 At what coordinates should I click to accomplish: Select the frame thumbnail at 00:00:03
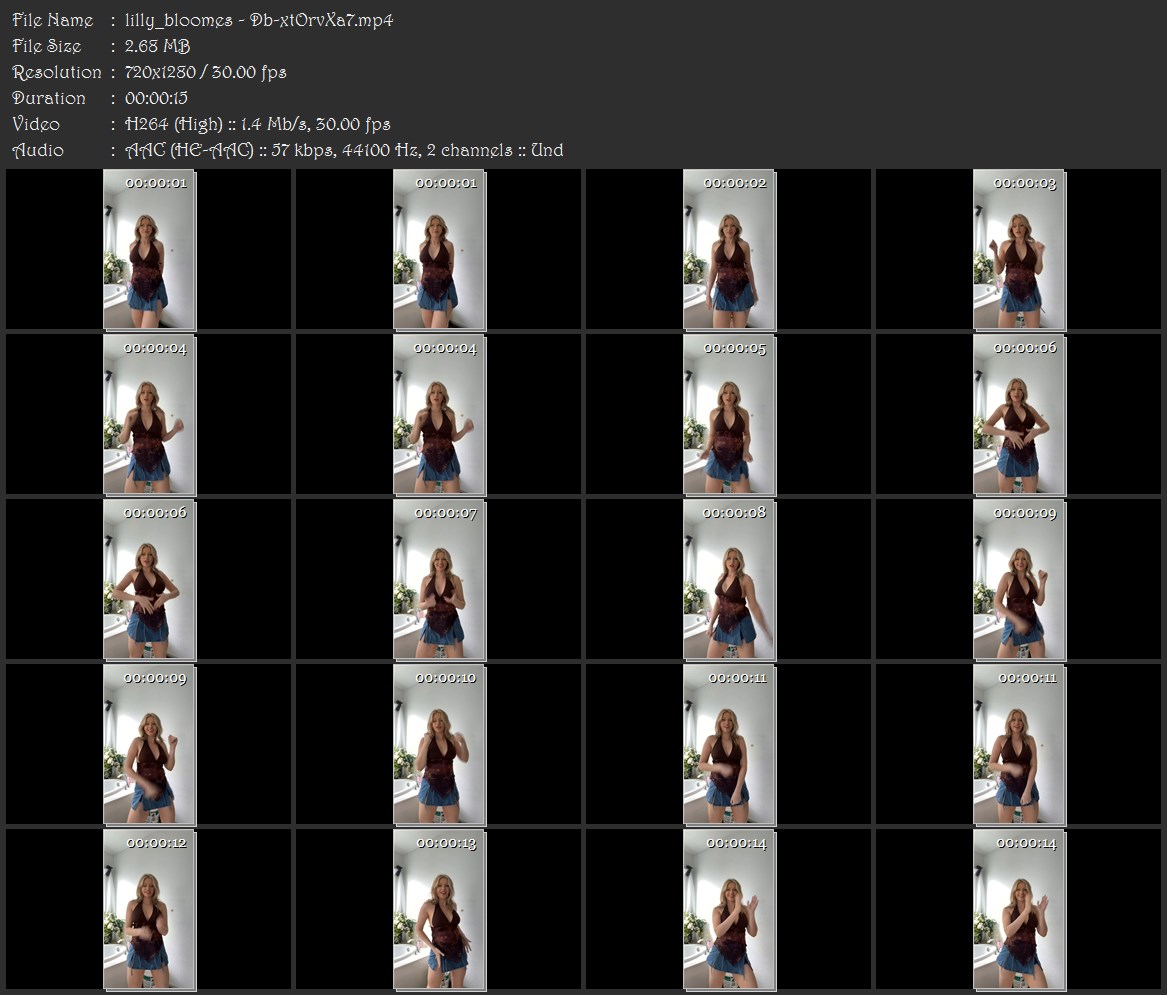pyautogui.click(x=1020, y=249)
